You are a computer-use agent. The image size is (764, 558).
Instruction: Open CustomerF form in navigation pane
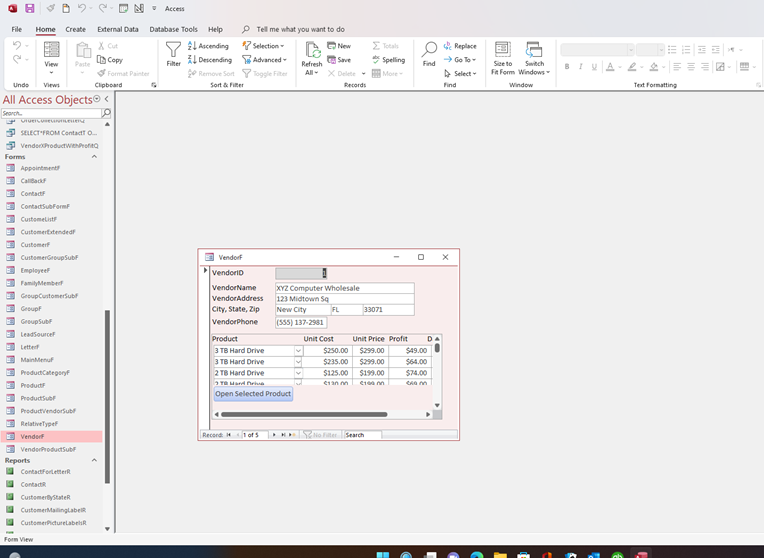pyautogui.click(x=35, y=245)
